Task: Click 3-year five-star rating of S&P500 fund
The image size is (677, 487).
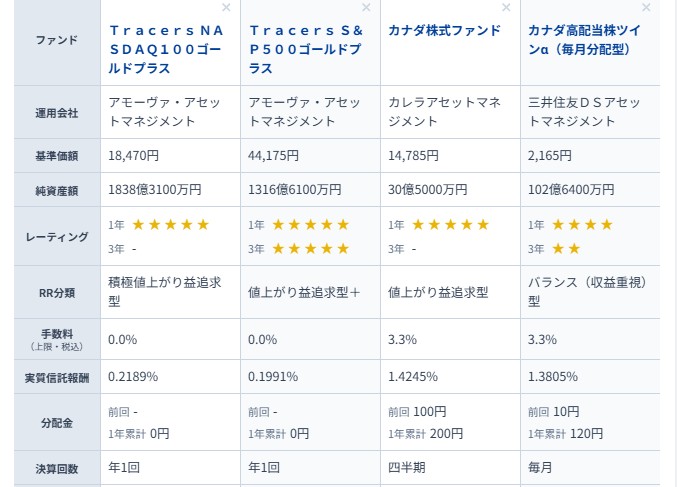Action: pos(310,248)
